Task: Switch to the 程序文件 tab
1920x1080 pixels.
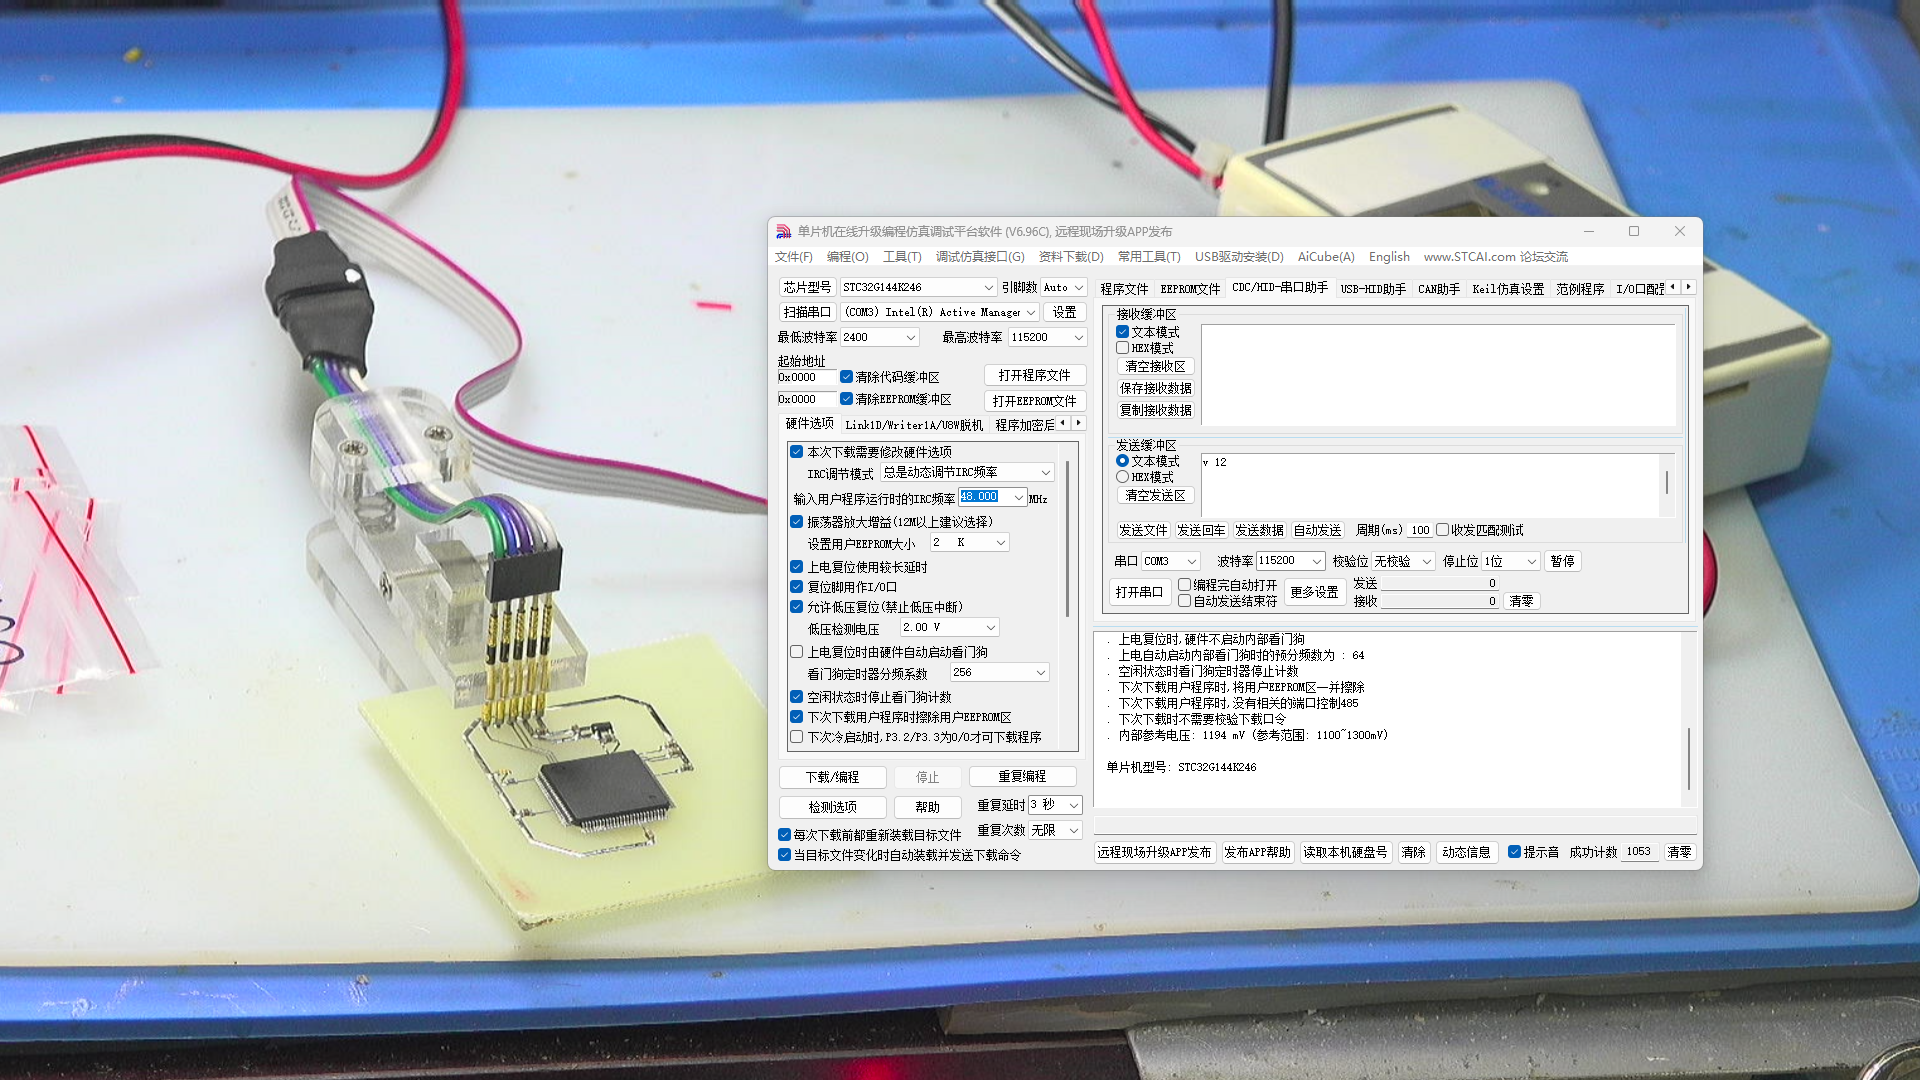Action: click(1124, 289)
